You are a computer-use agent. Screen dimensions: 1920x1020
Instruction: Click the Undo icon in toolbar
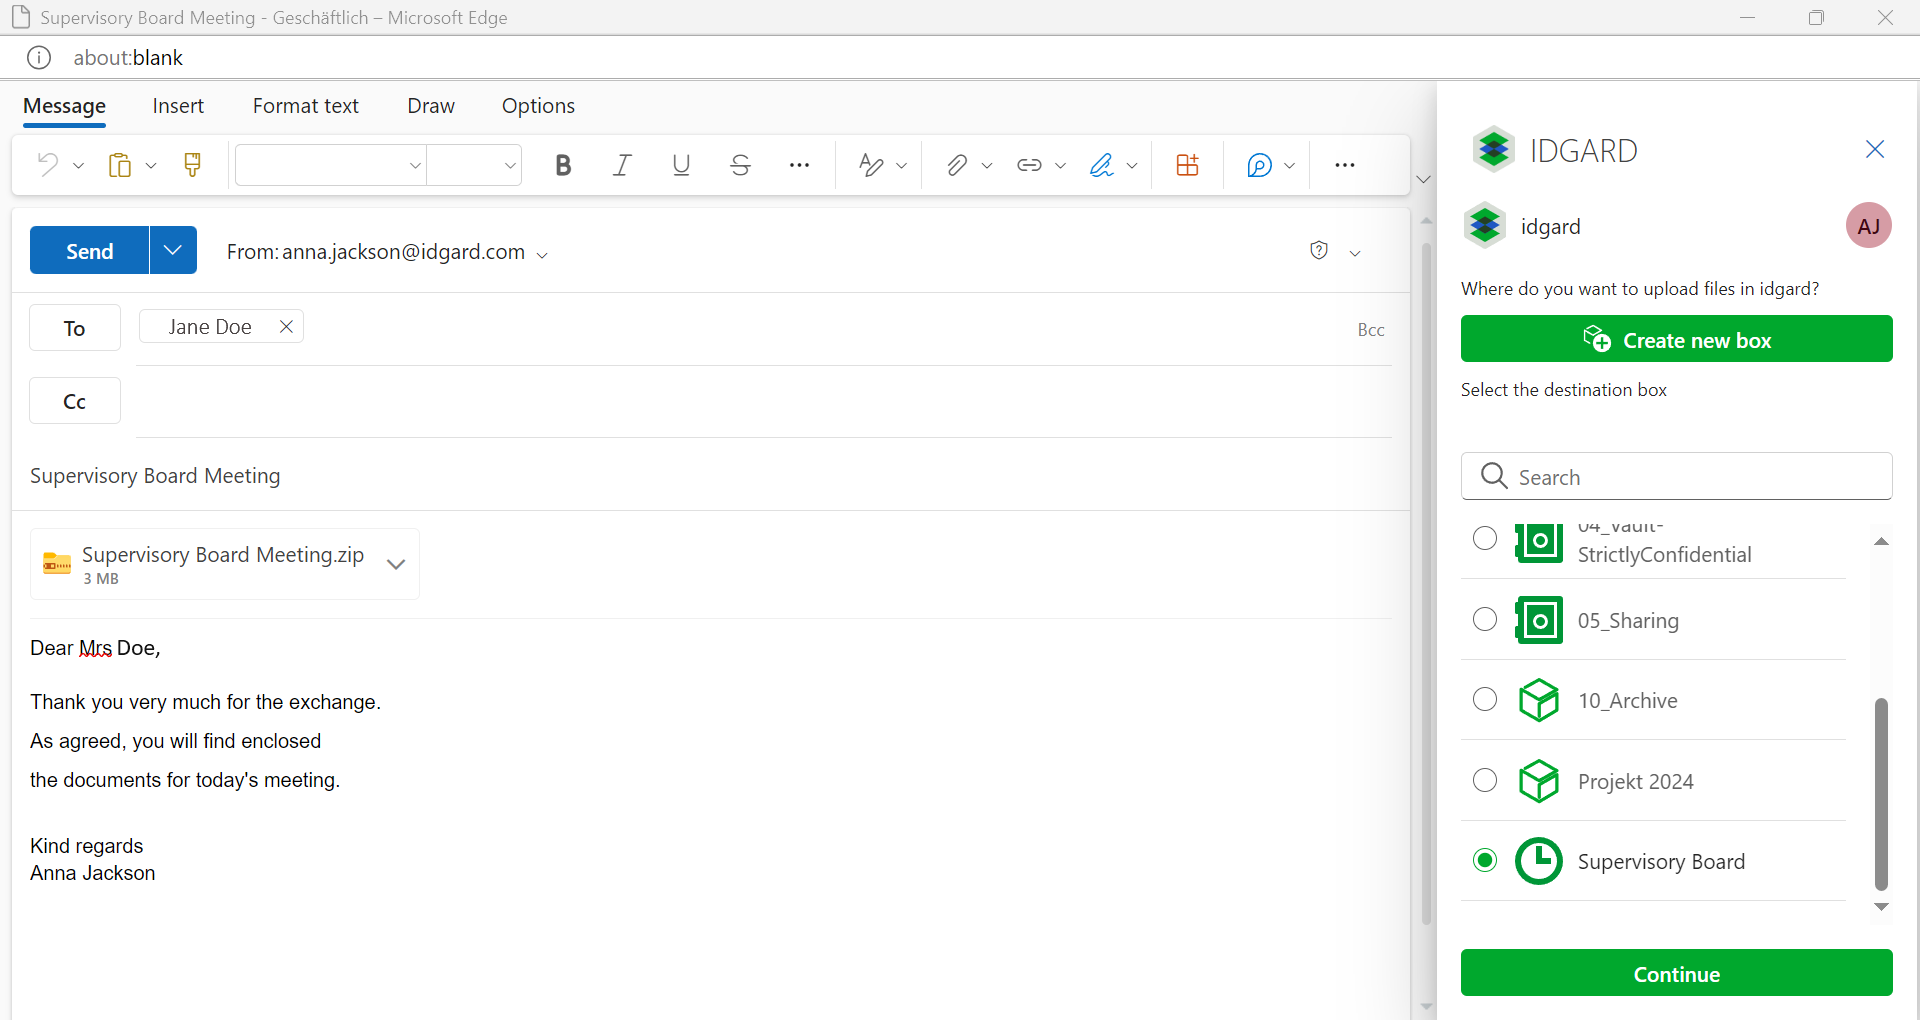pyautogui.click(x=47, y=165)
